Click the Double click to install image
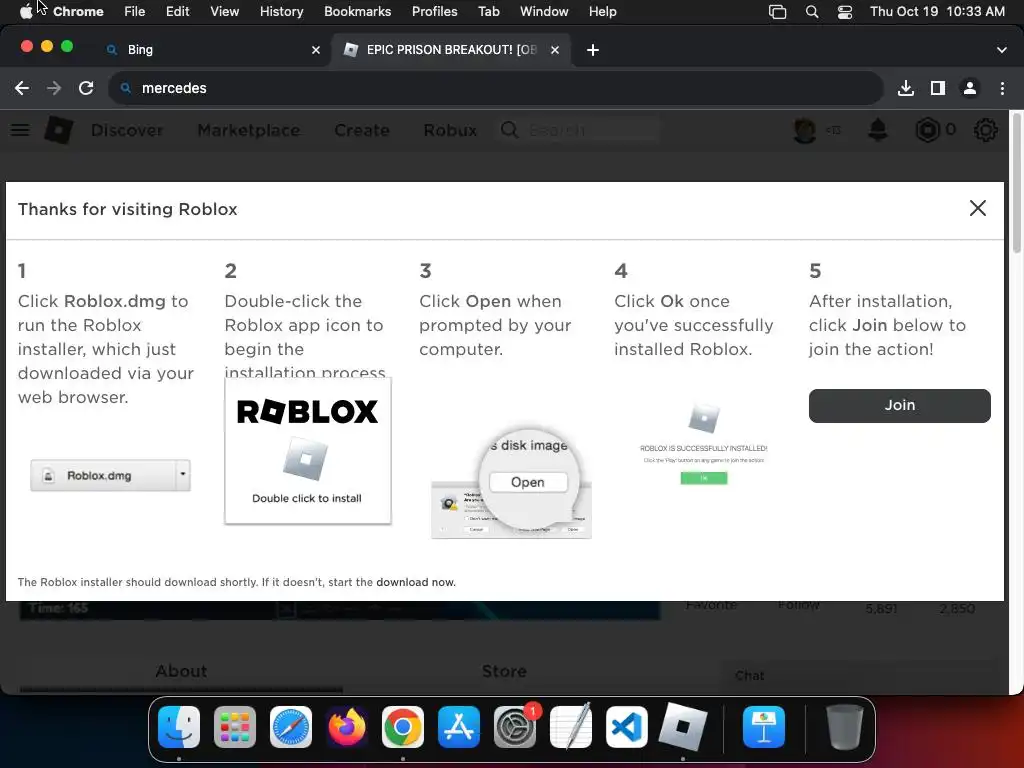Image resolution: width=1024 pixels, height=768 pixels. tap(308, 451)
